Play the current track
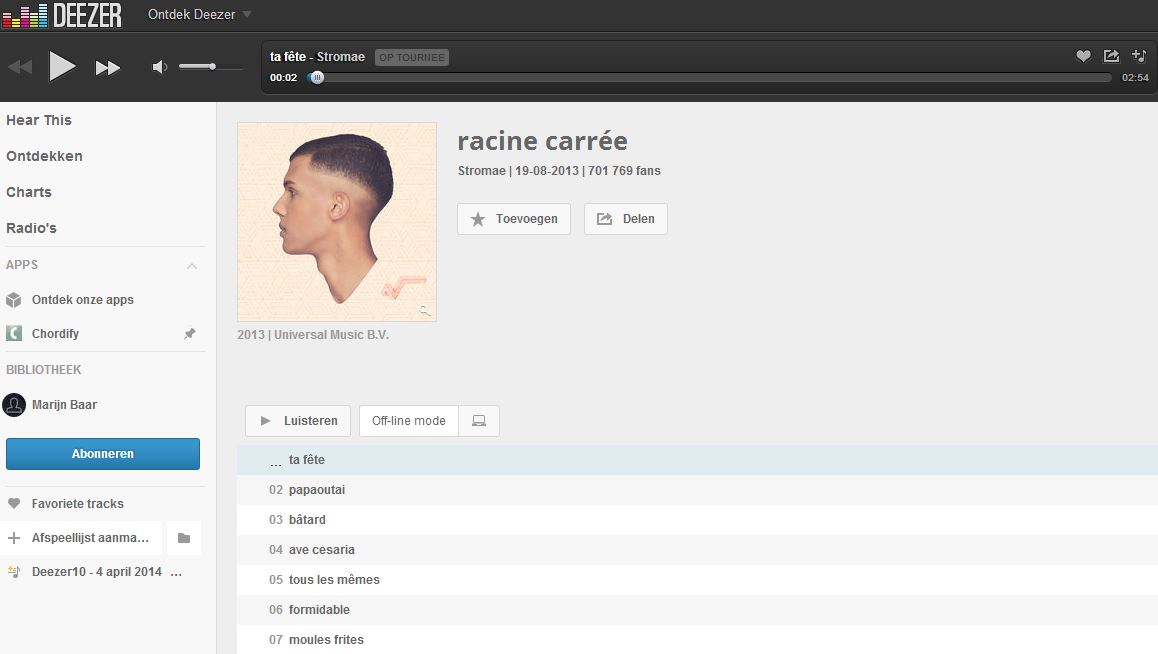The image size is (1158, 654). tap(61, 66)
